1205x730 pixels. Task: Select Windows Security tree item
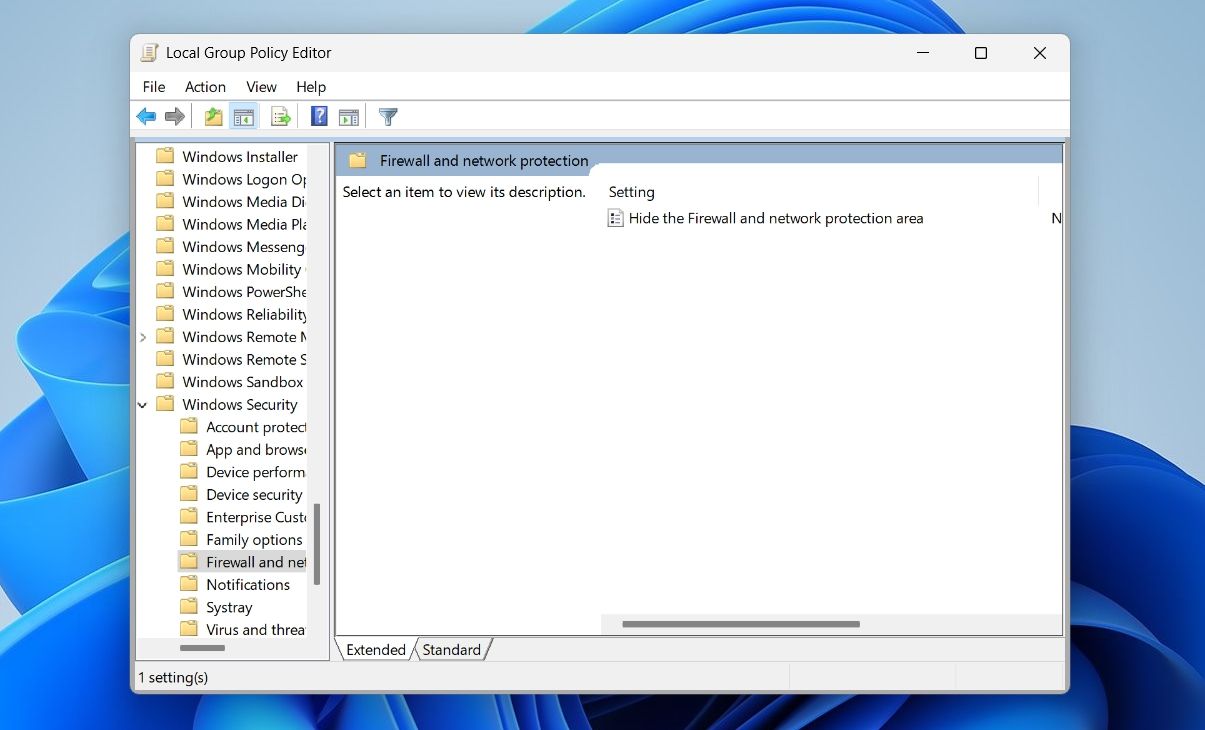pos(240,405)
